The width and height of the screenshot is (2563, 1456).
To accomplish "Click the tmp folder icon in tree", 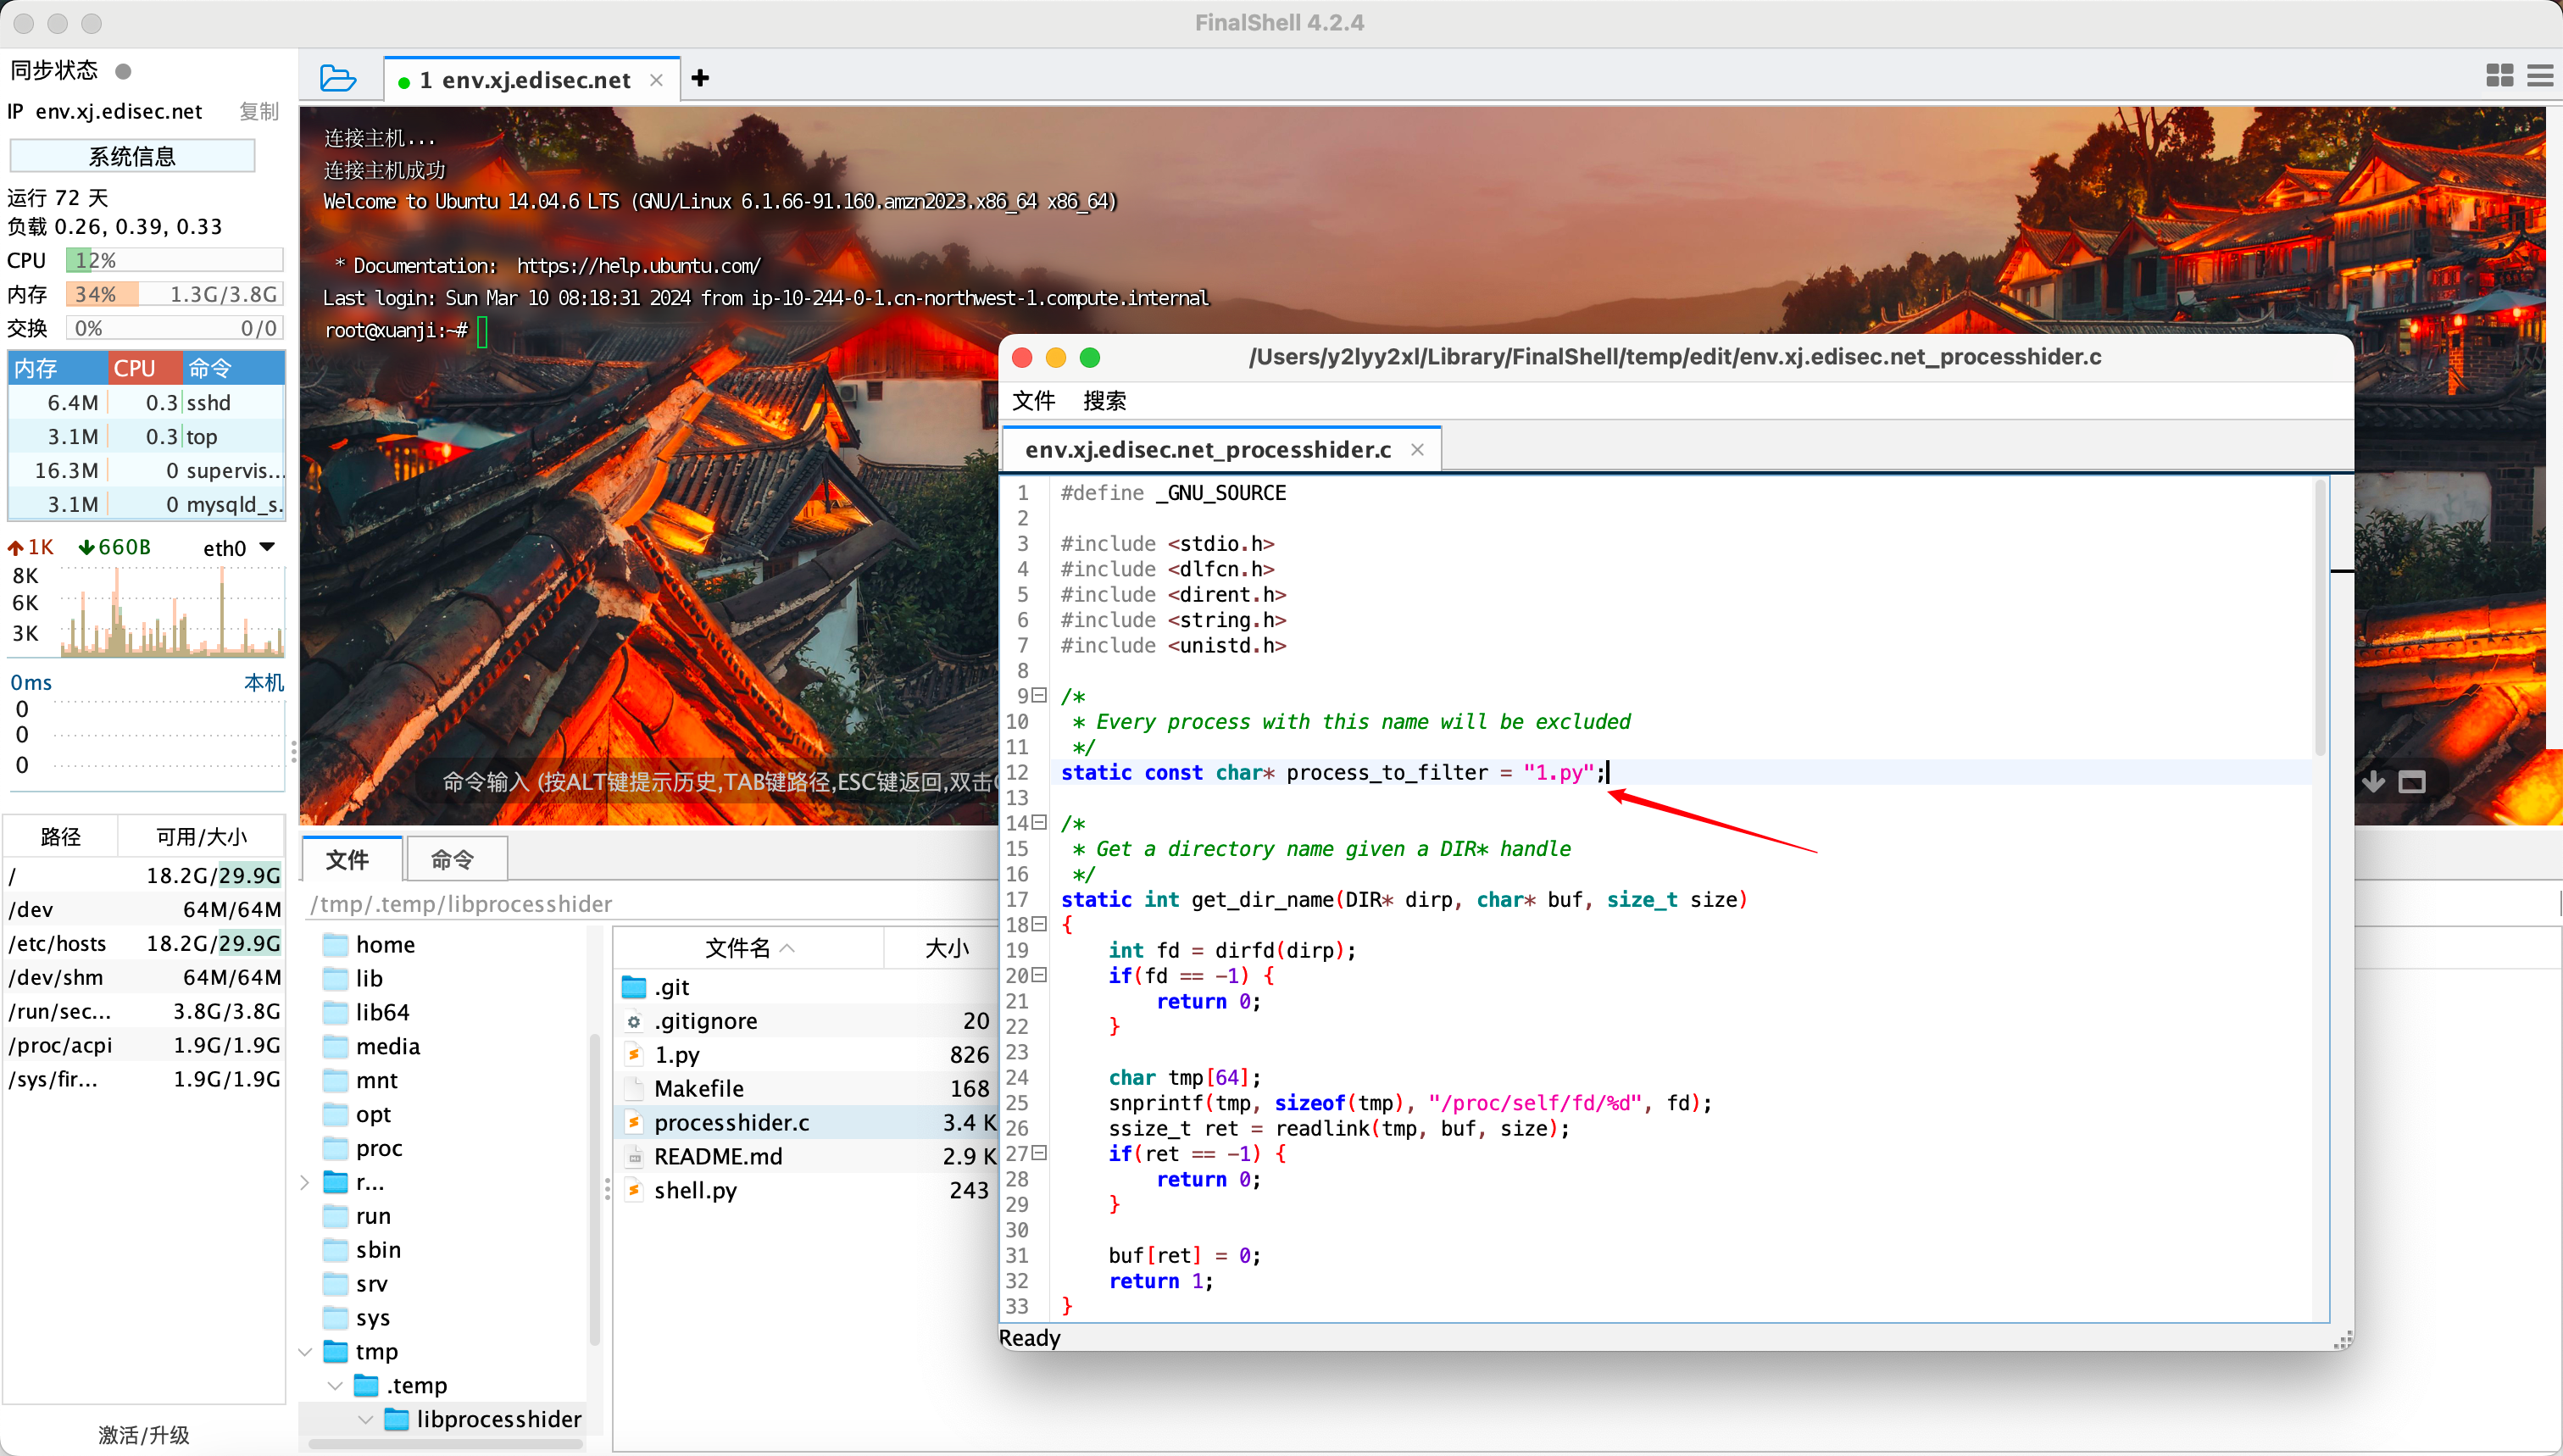I will [336, 1352].
